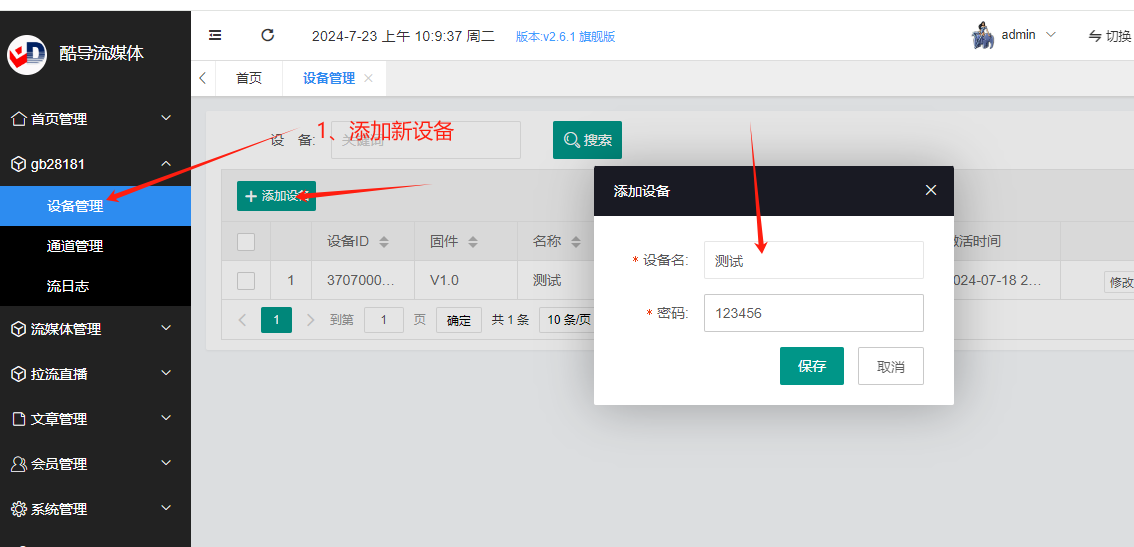Screen dimensions: 1134x547
Task: Close the 设备管理 tab
Action: 368,78
